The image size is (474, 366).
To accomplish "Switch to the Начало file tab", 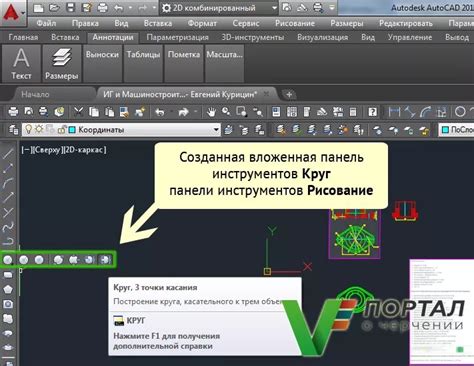I will 35,94.
